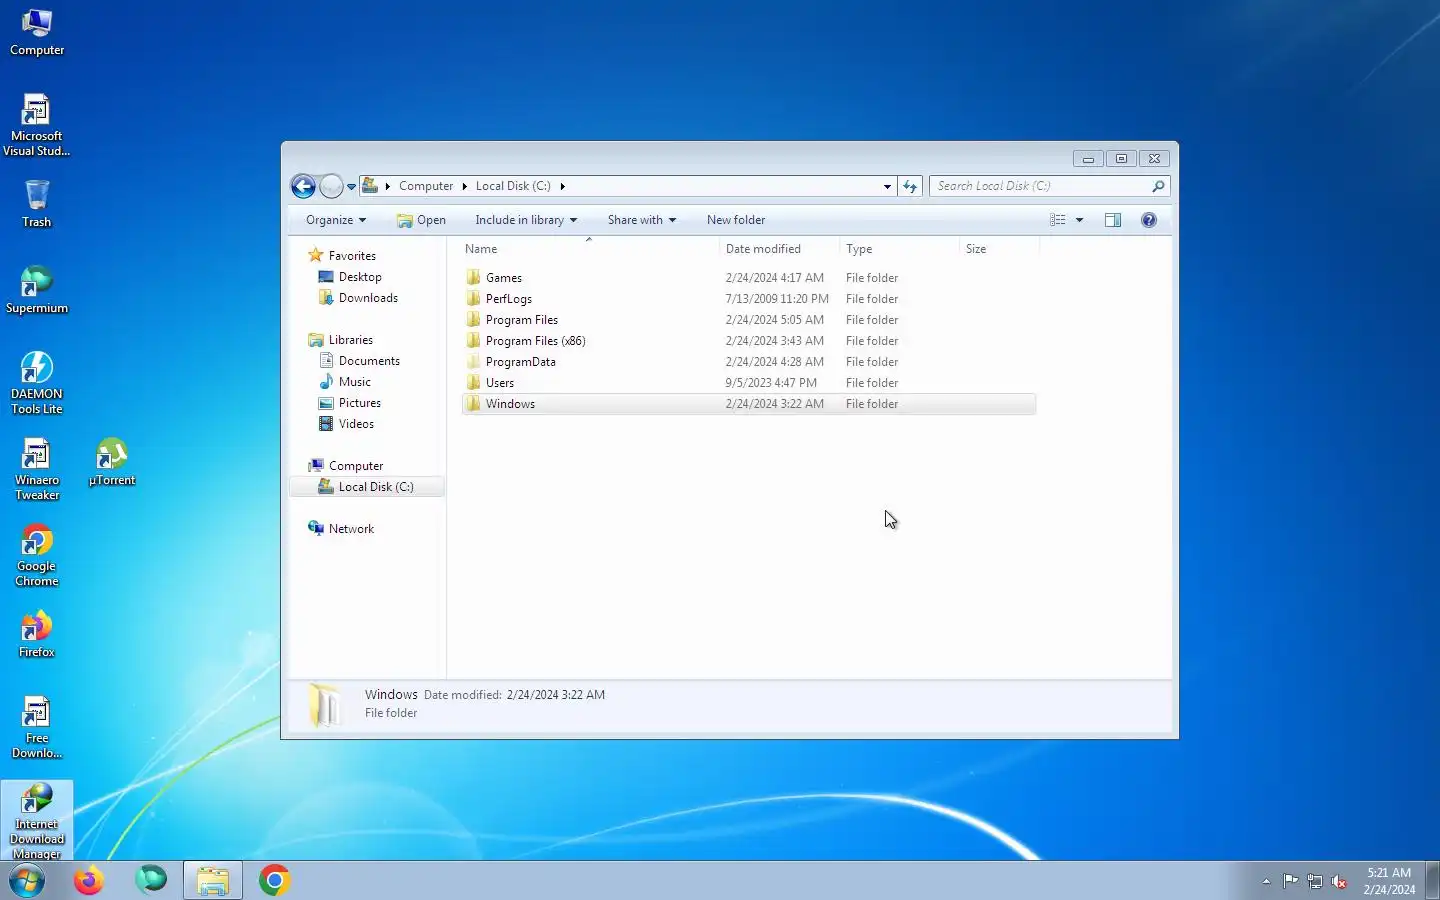Screen dimensions: 1440x900
Task: Select the Windows folder
Action: tap(749, 404)
